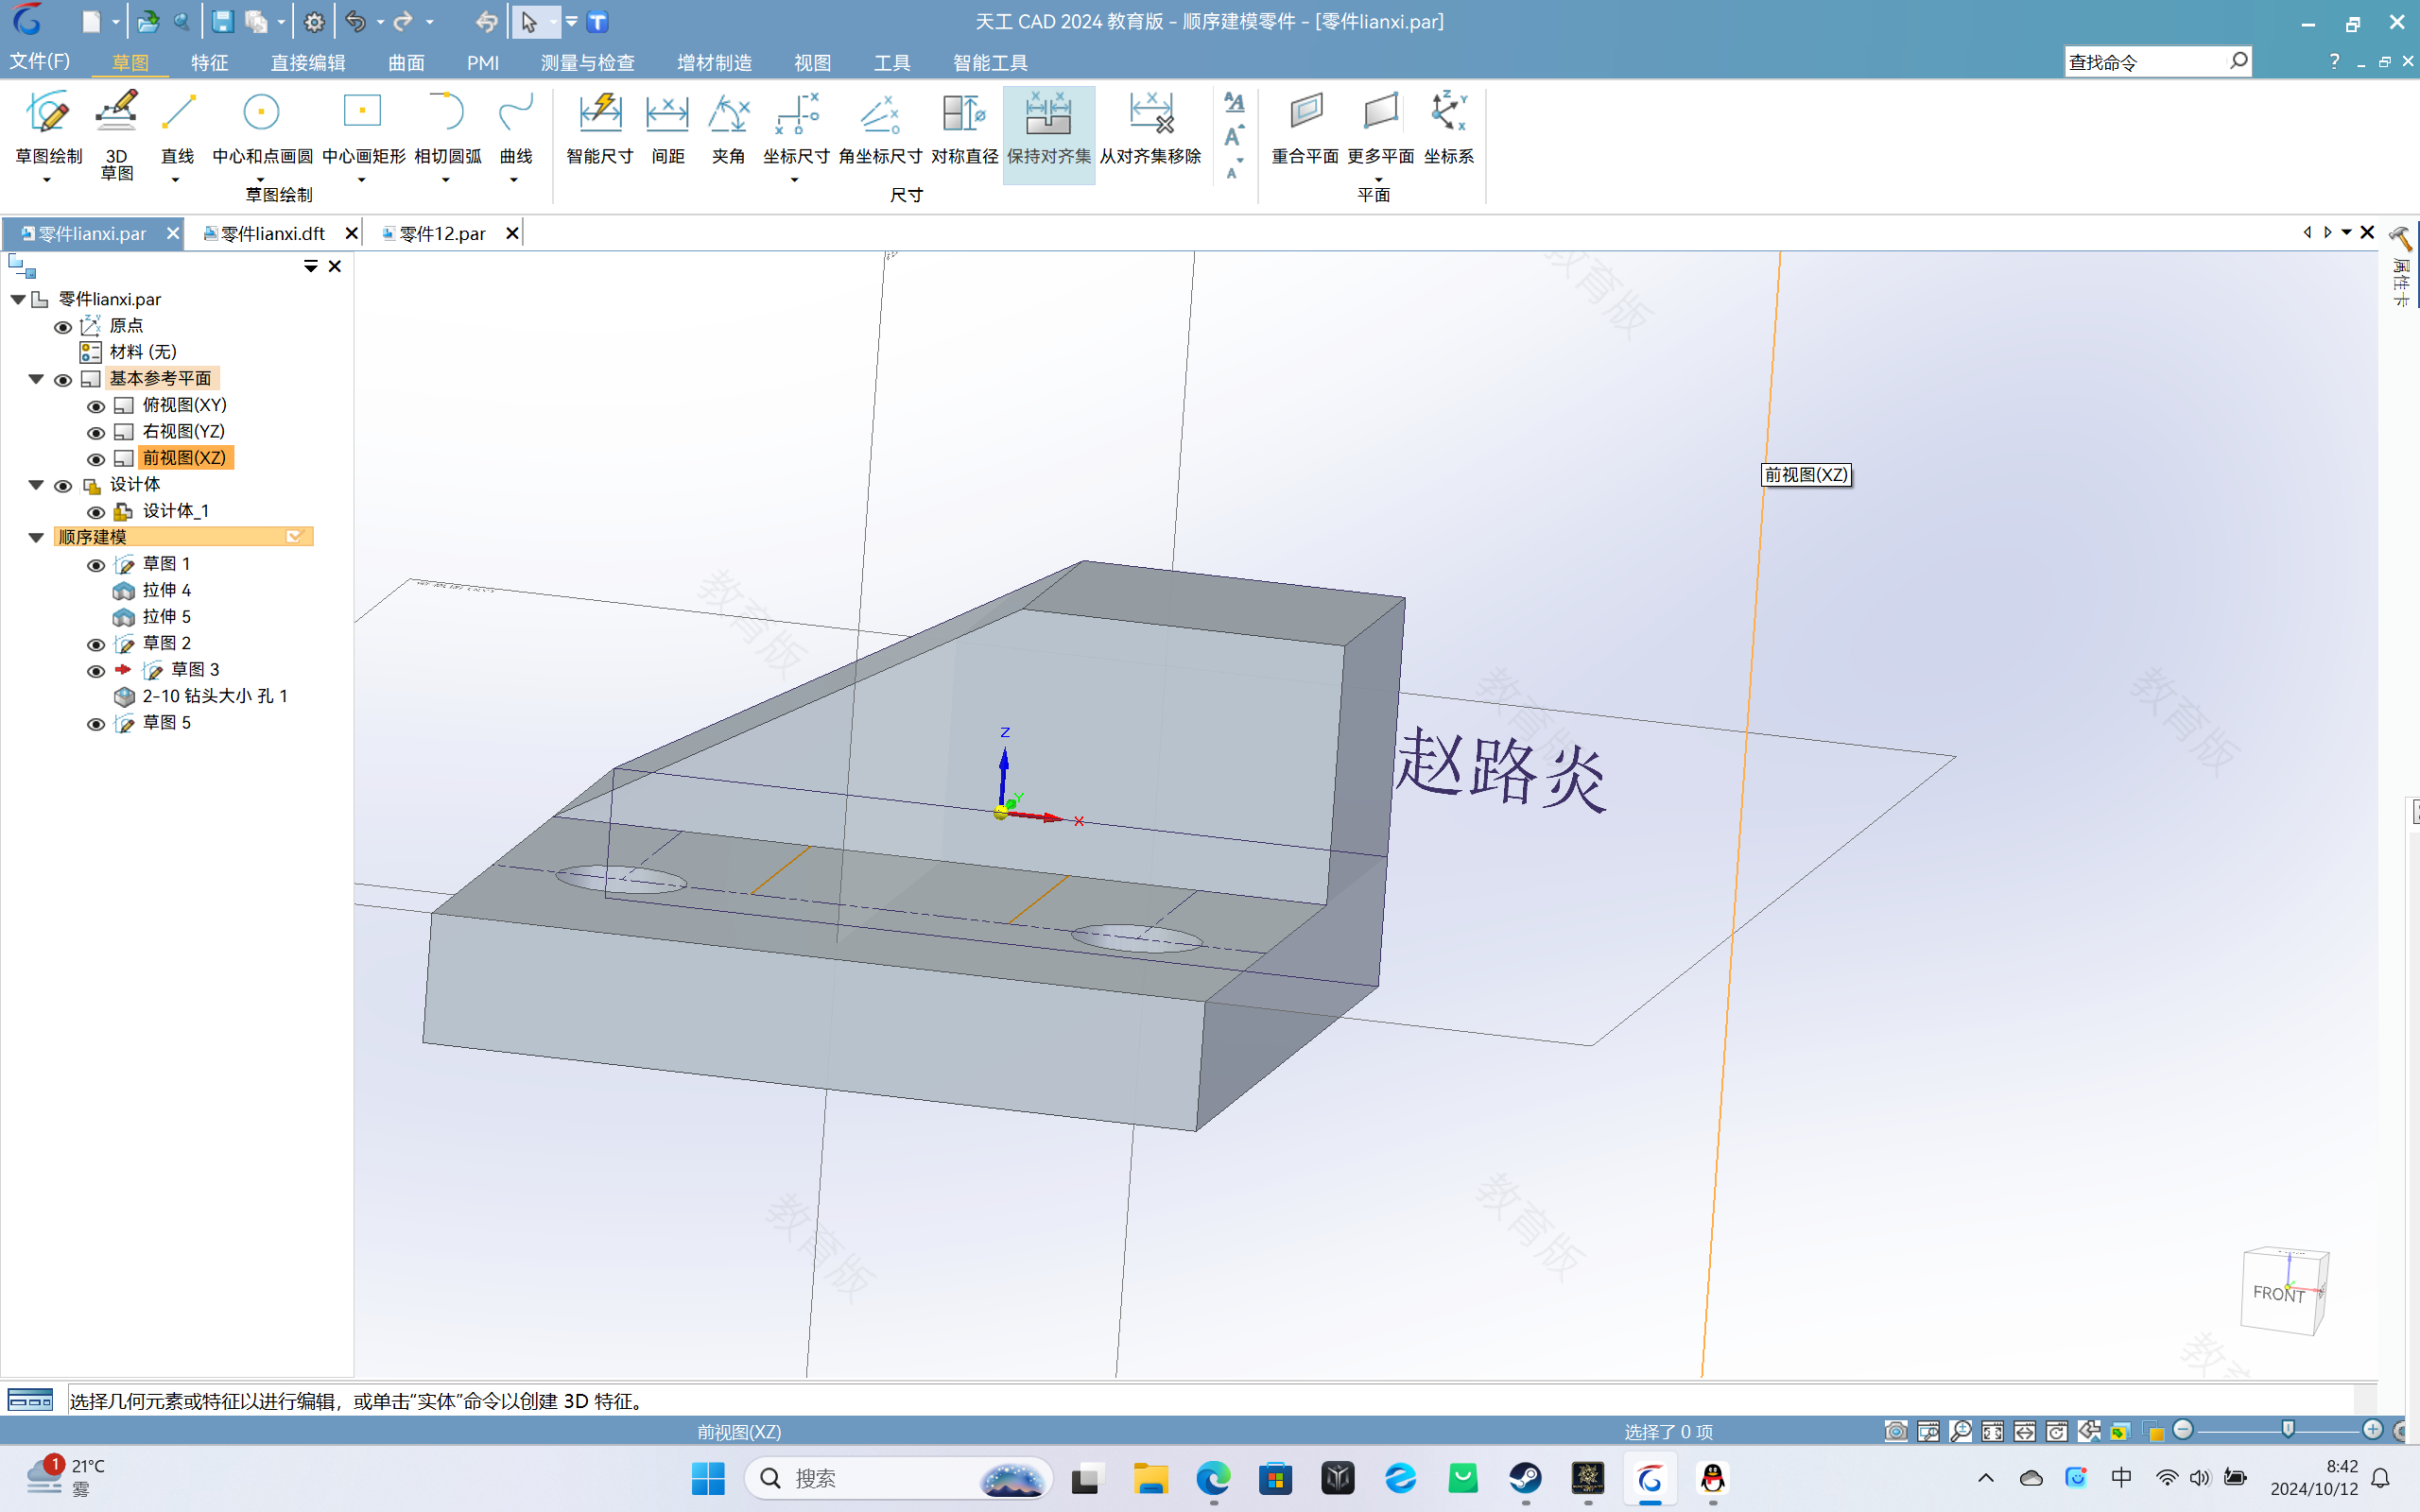Viewport: 2420px width, 1512px height.
Task: Insert a 坐标系 coordinate system
Action: tap(1448, 127)
